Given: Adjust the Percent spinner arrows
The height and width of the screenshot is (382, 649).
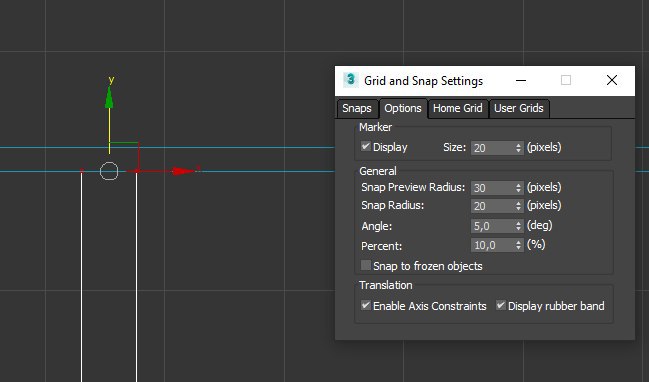Looking at the screenshot, I should (x=519, y=245).
